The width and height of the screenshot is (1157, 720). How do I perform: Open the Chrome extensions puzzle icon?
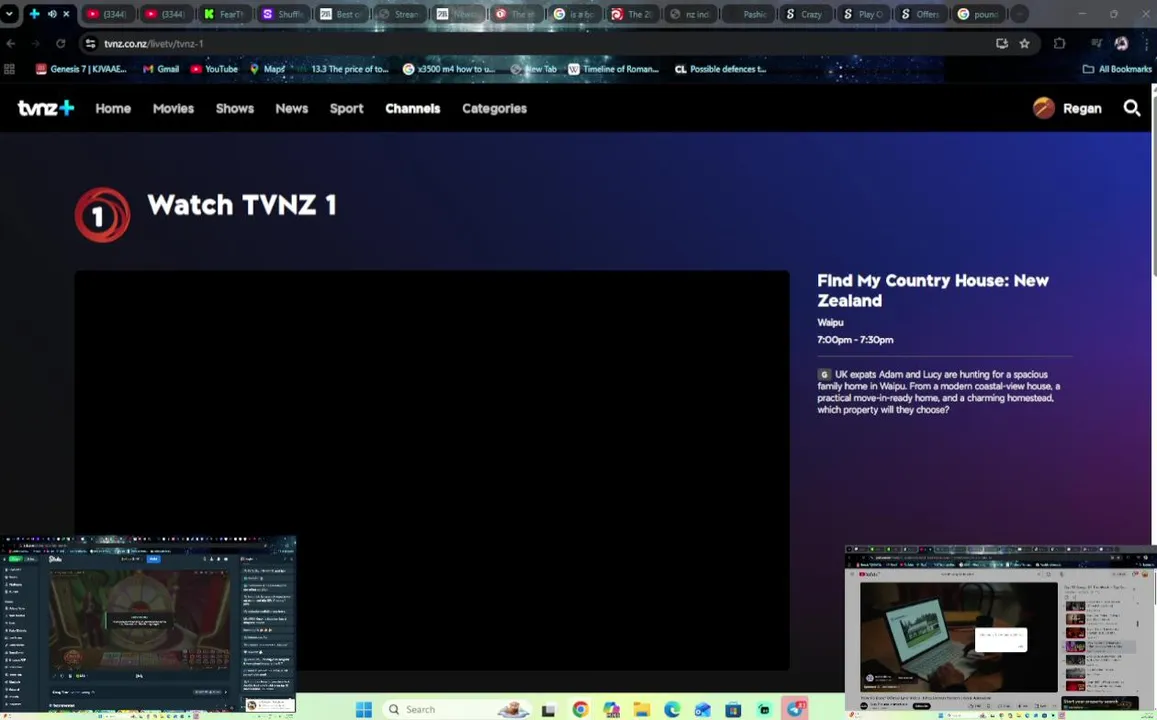tap(1060, 44)
